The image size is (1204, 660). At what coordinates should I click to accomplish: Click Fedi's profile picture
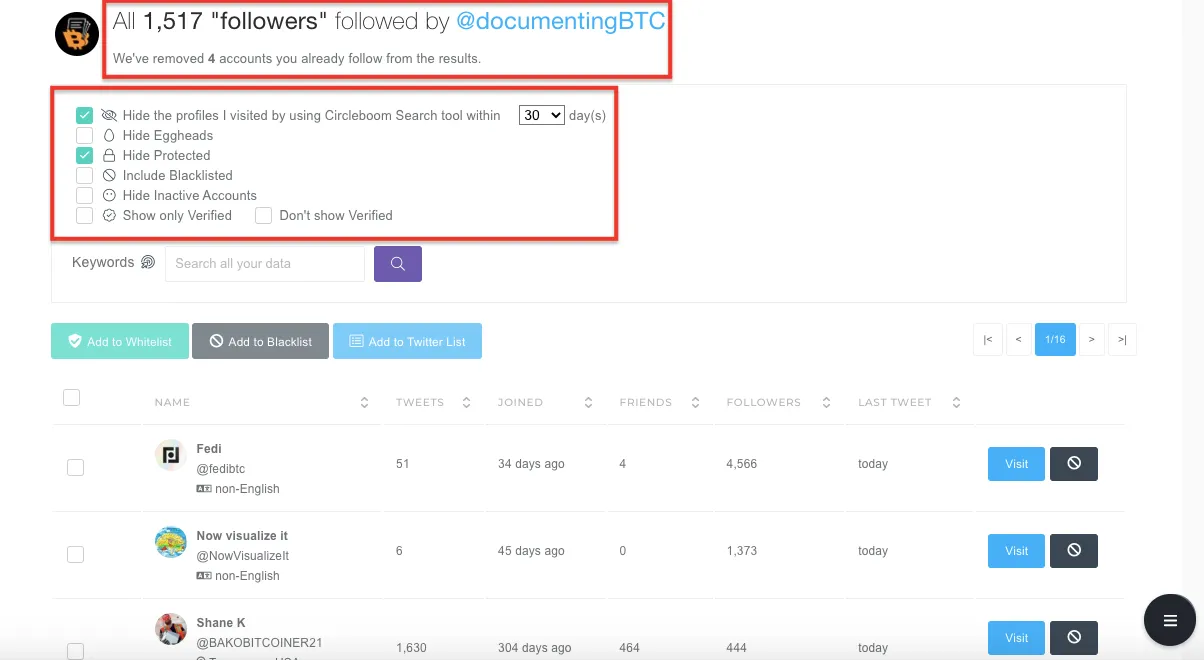coord(171,455)
